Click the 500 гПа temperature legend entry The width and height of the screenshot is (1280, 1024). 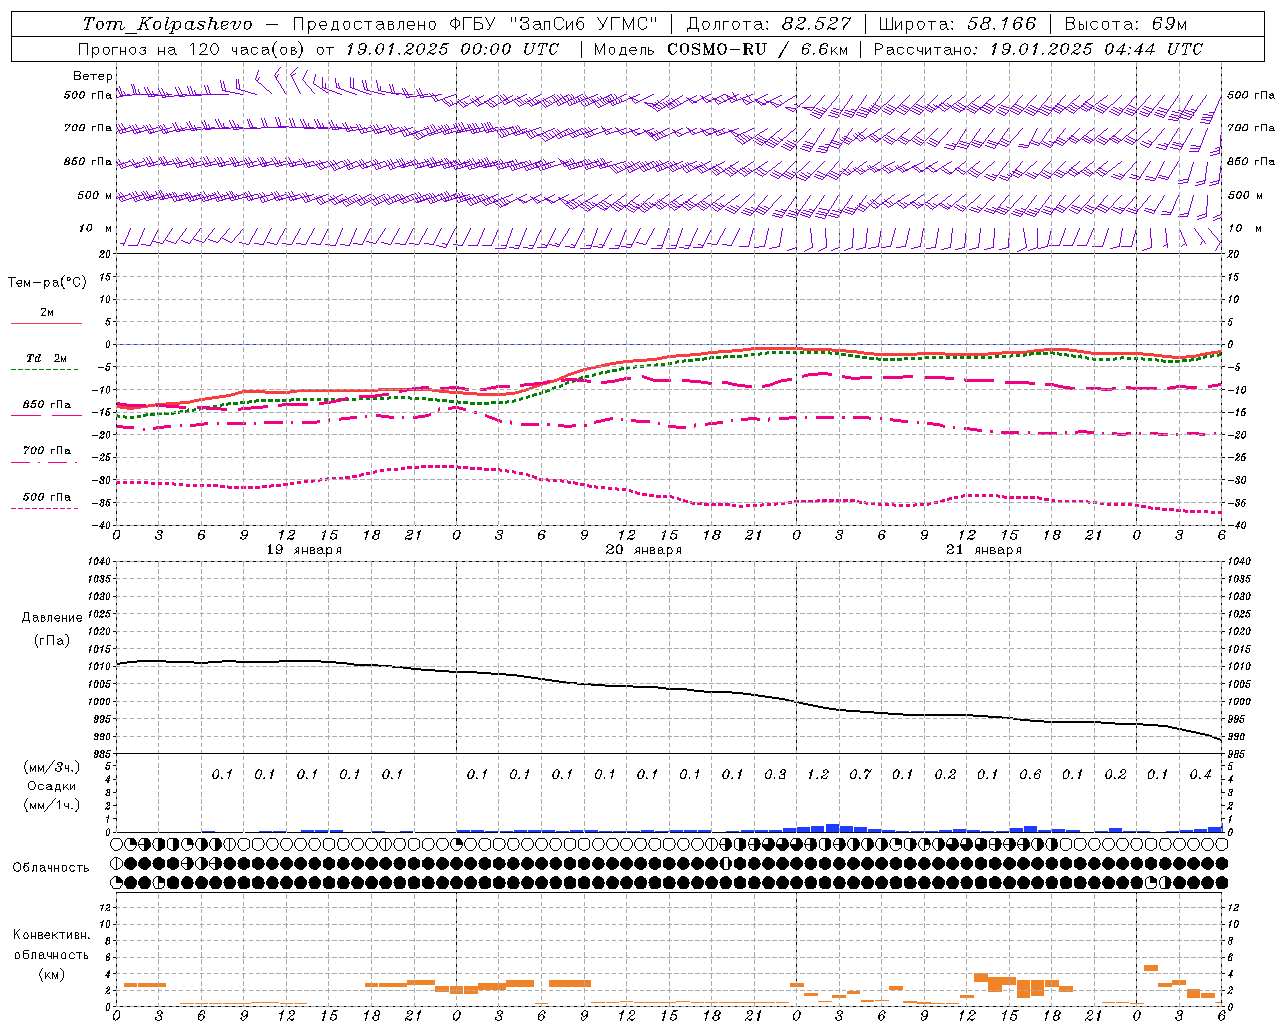pos(47,497)
